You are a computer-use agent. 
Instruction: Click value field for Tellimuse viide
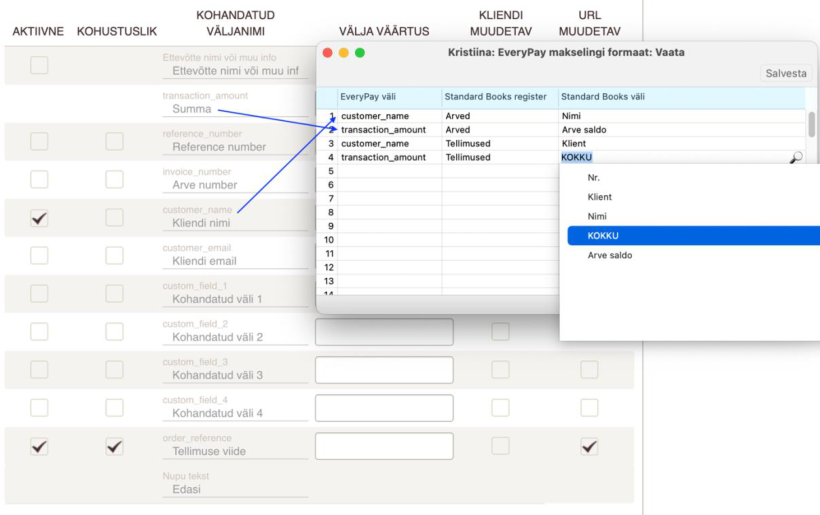(x=384, y=446)
